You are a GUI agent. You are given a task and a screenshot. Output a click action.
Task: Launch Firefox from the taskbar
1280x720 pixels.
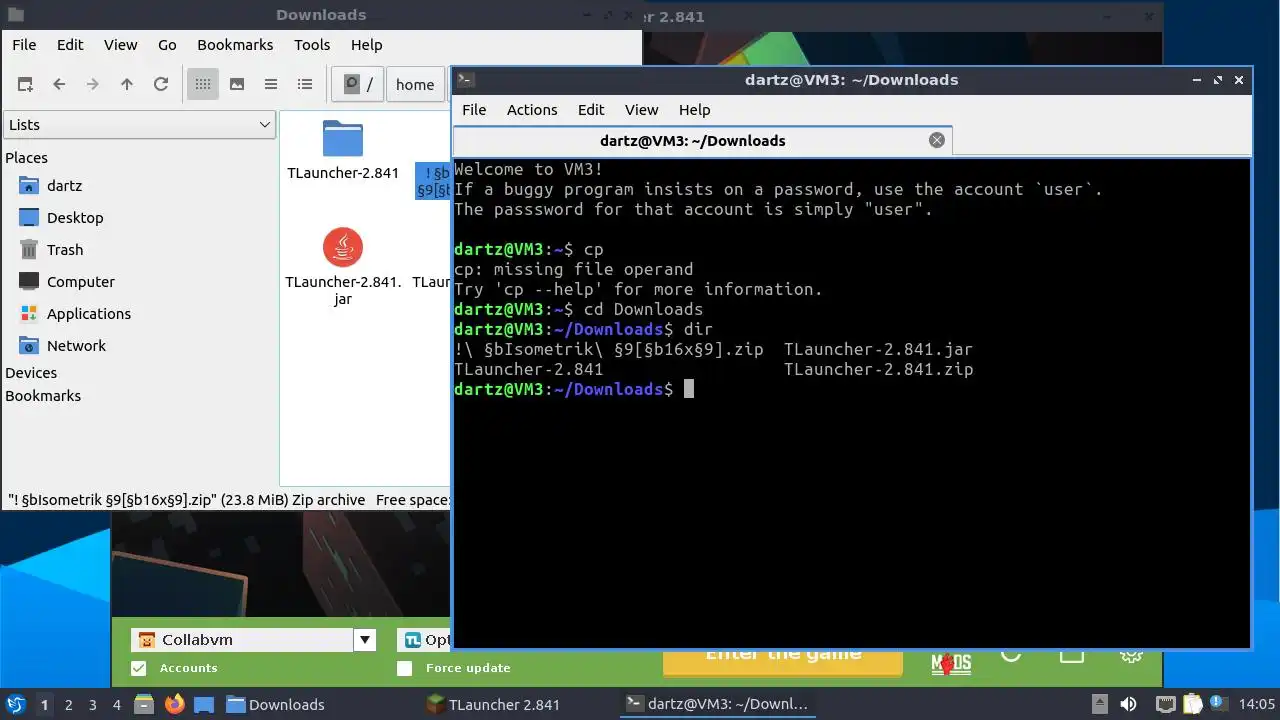[174, 704]
